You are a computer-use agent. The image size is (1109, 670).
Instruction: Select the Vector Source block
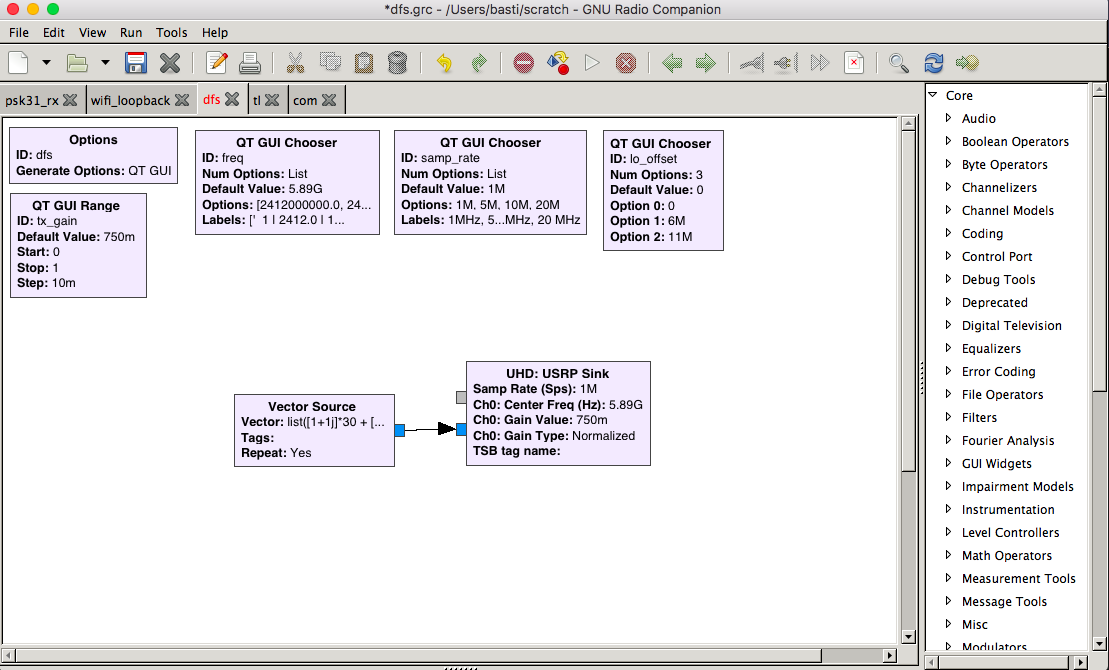point(312,430)
